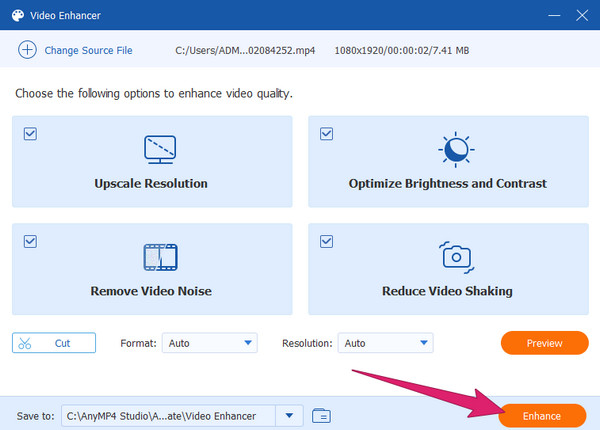
Task: Select the Reduce Video Shaking label
Action: (x=447, y=291)
